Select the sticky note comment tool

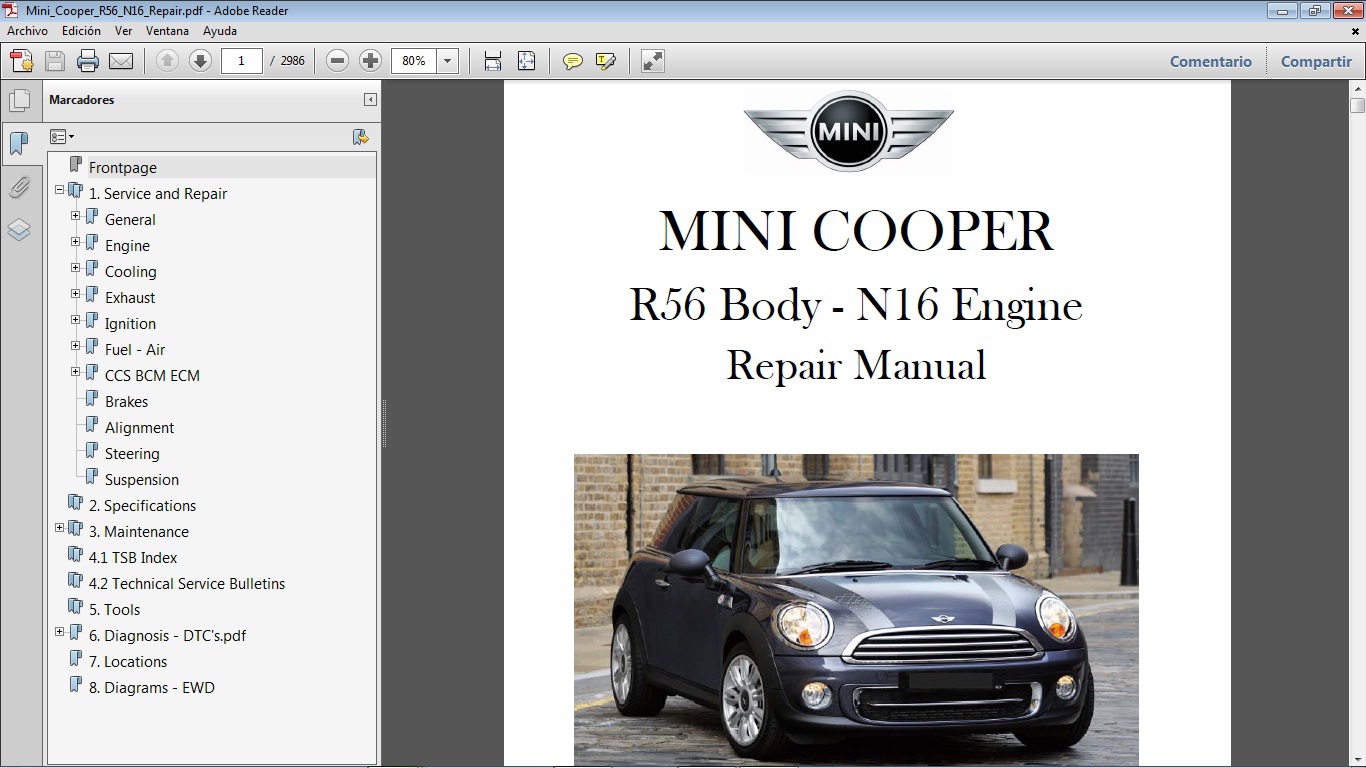pos(572,61)
